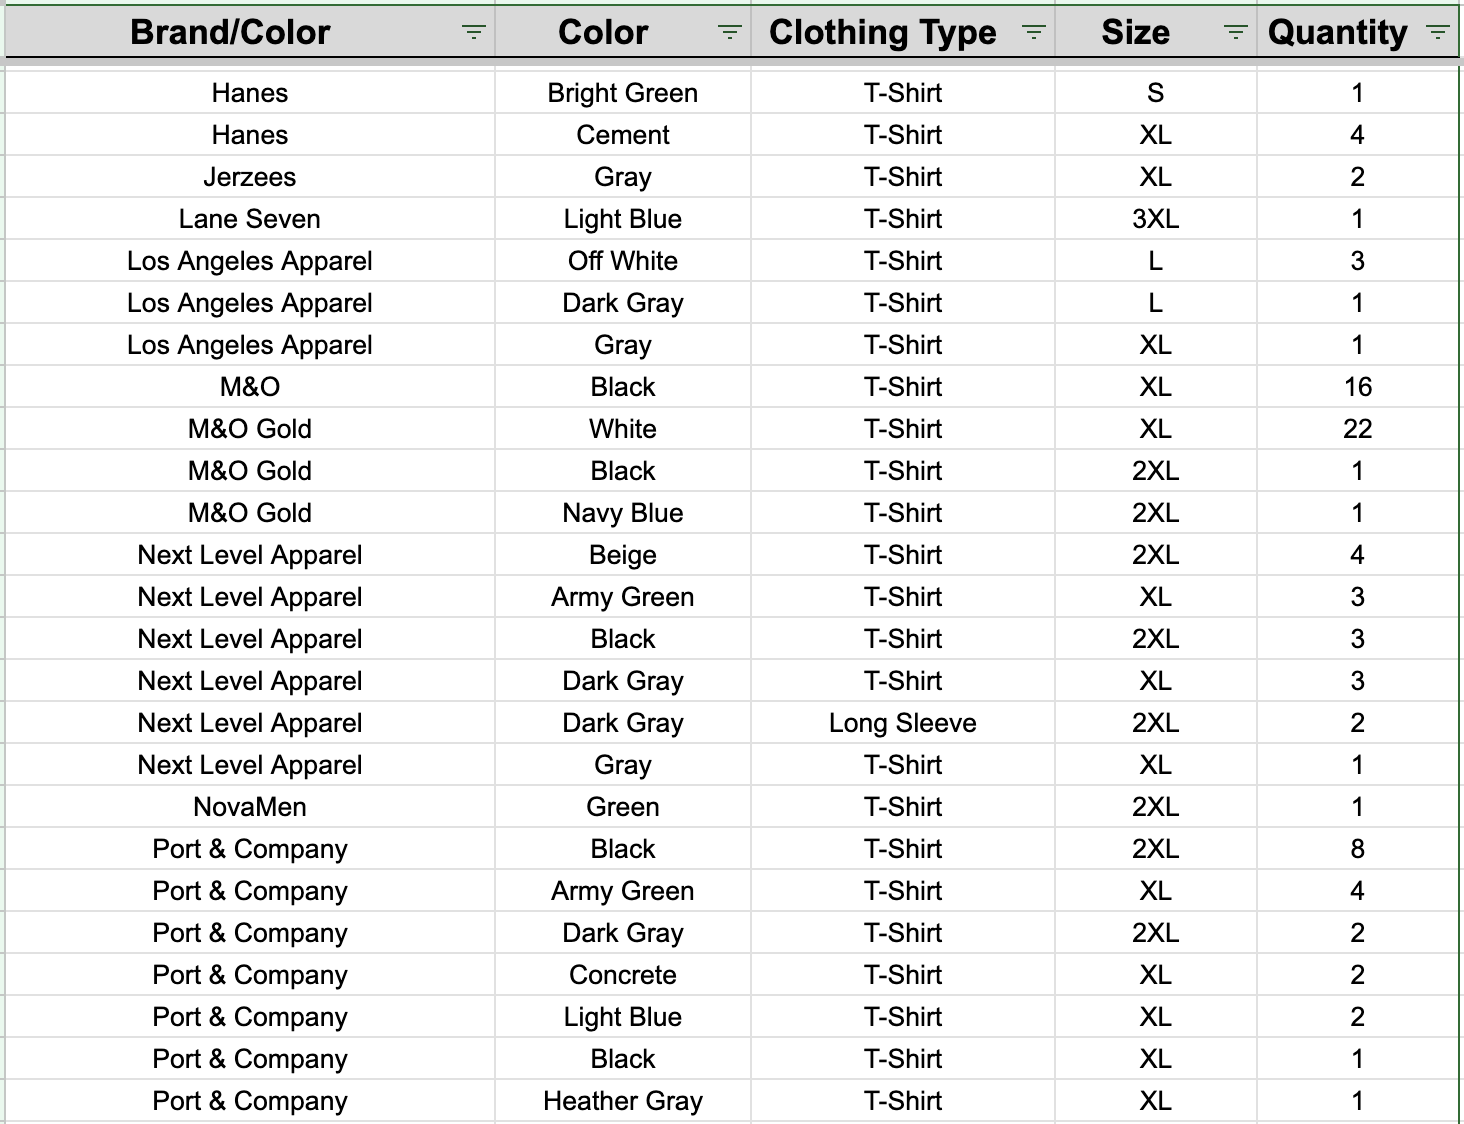The width and height of the screenshot is (1464, 1124).
Task: Select the 3XL size cell
Action: pyautogui.click(x=1156, y=219)
